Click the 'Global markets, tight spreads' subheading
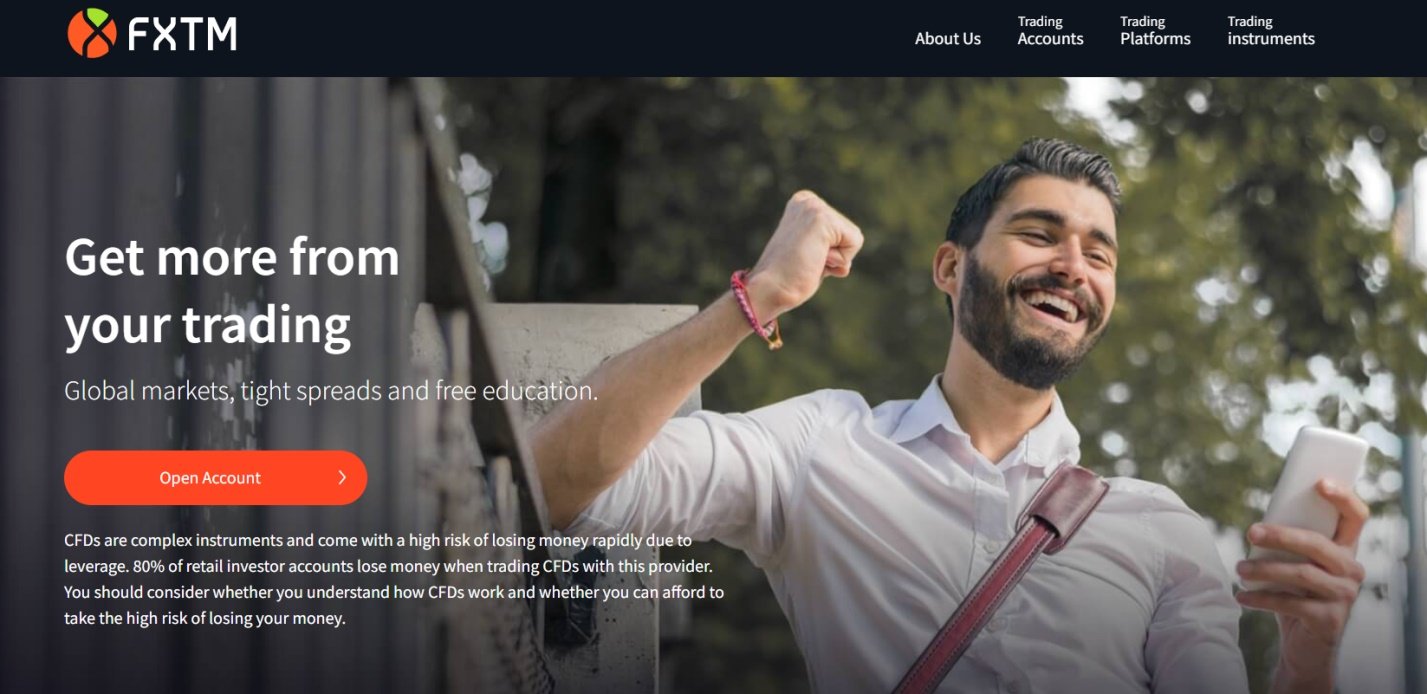1427x694 pixels. coord(331,391)
